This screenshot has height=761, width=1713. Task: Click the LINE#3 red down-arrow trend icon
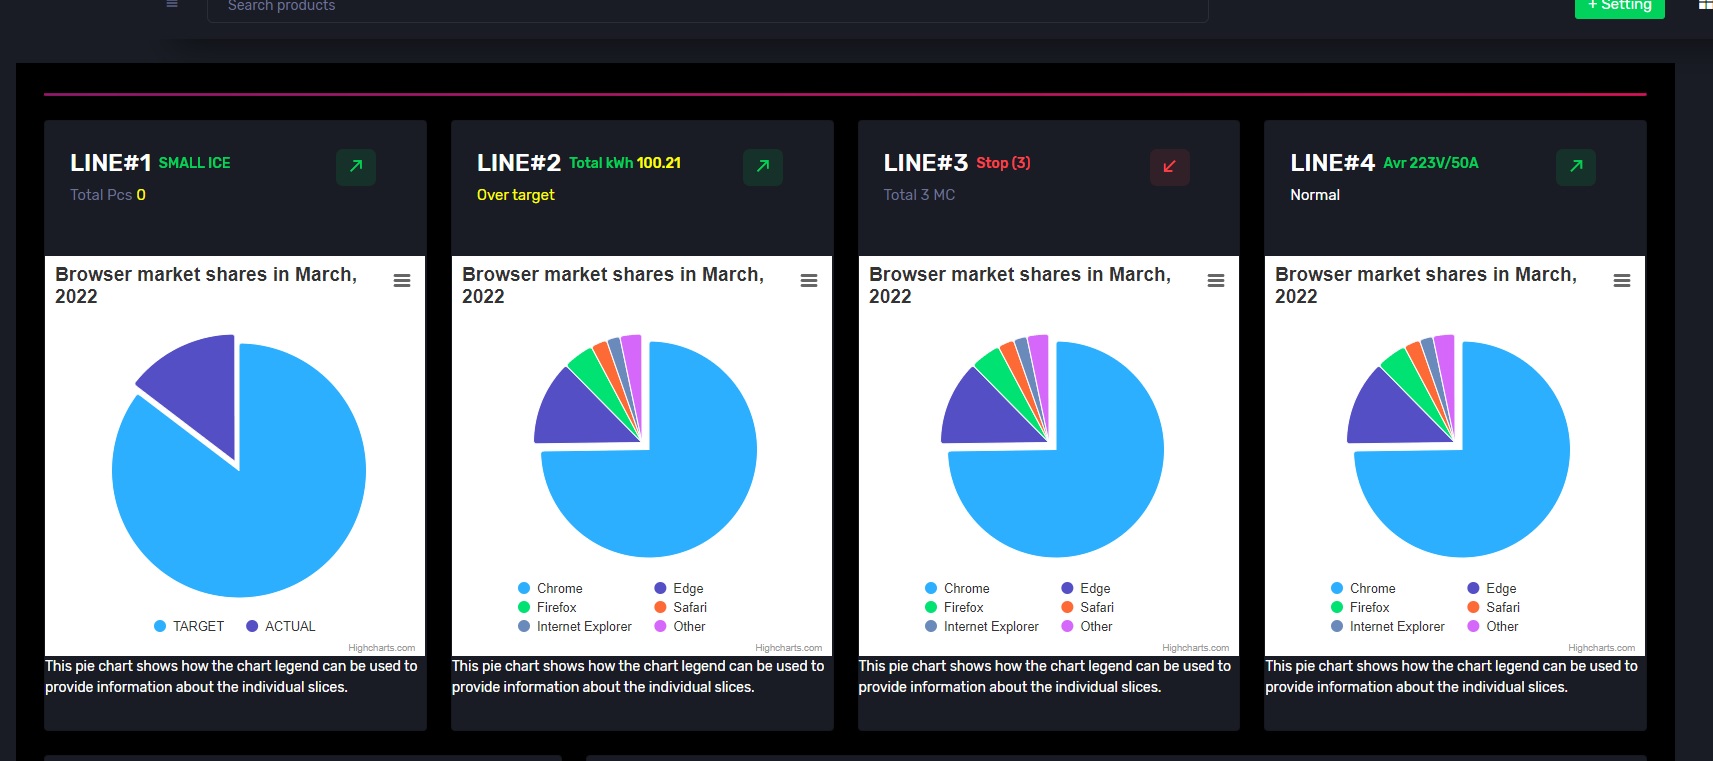tap(1169, 167)
